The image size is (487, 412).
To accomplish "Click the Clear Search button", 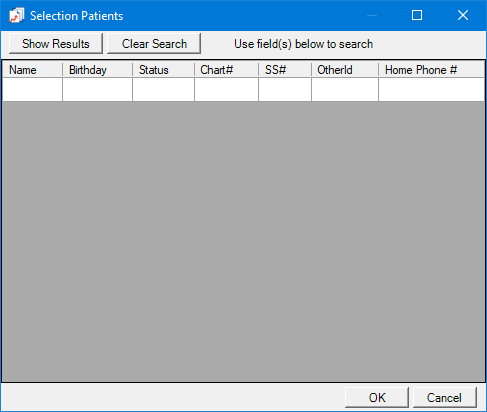I will point(154,43).
